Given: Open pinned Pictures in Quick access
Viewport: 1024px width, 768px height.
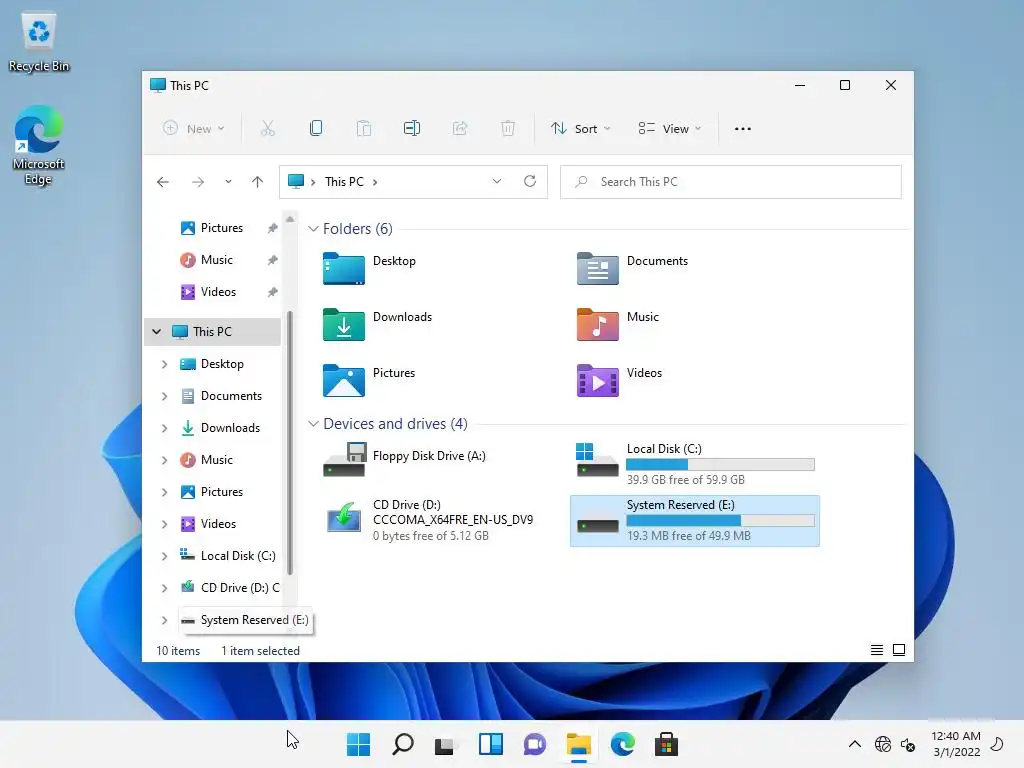Looking at the screenshot, I should point(222,228).
